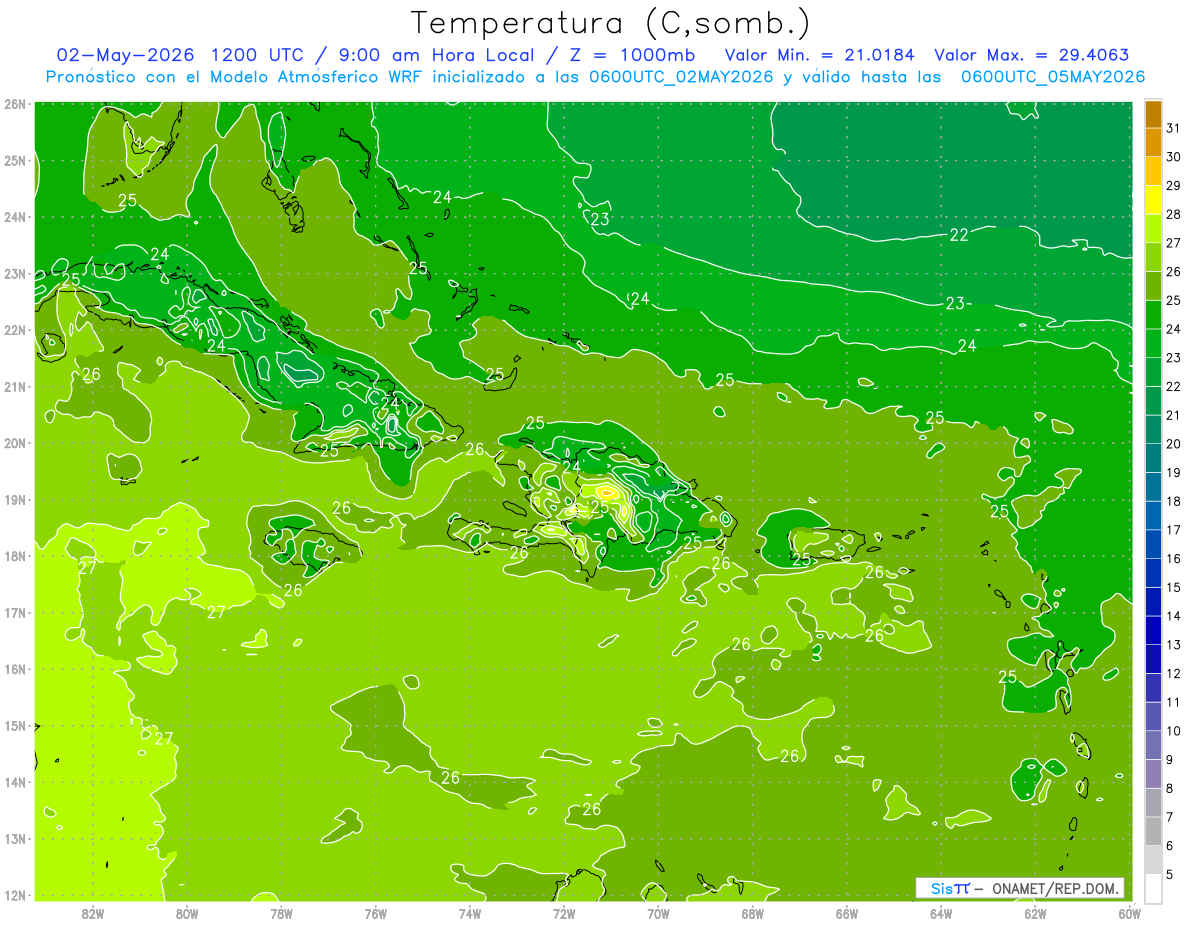Click the 60W longitude axis label
Viewport: 1200px width, 927px height.
coord(1129,912)
